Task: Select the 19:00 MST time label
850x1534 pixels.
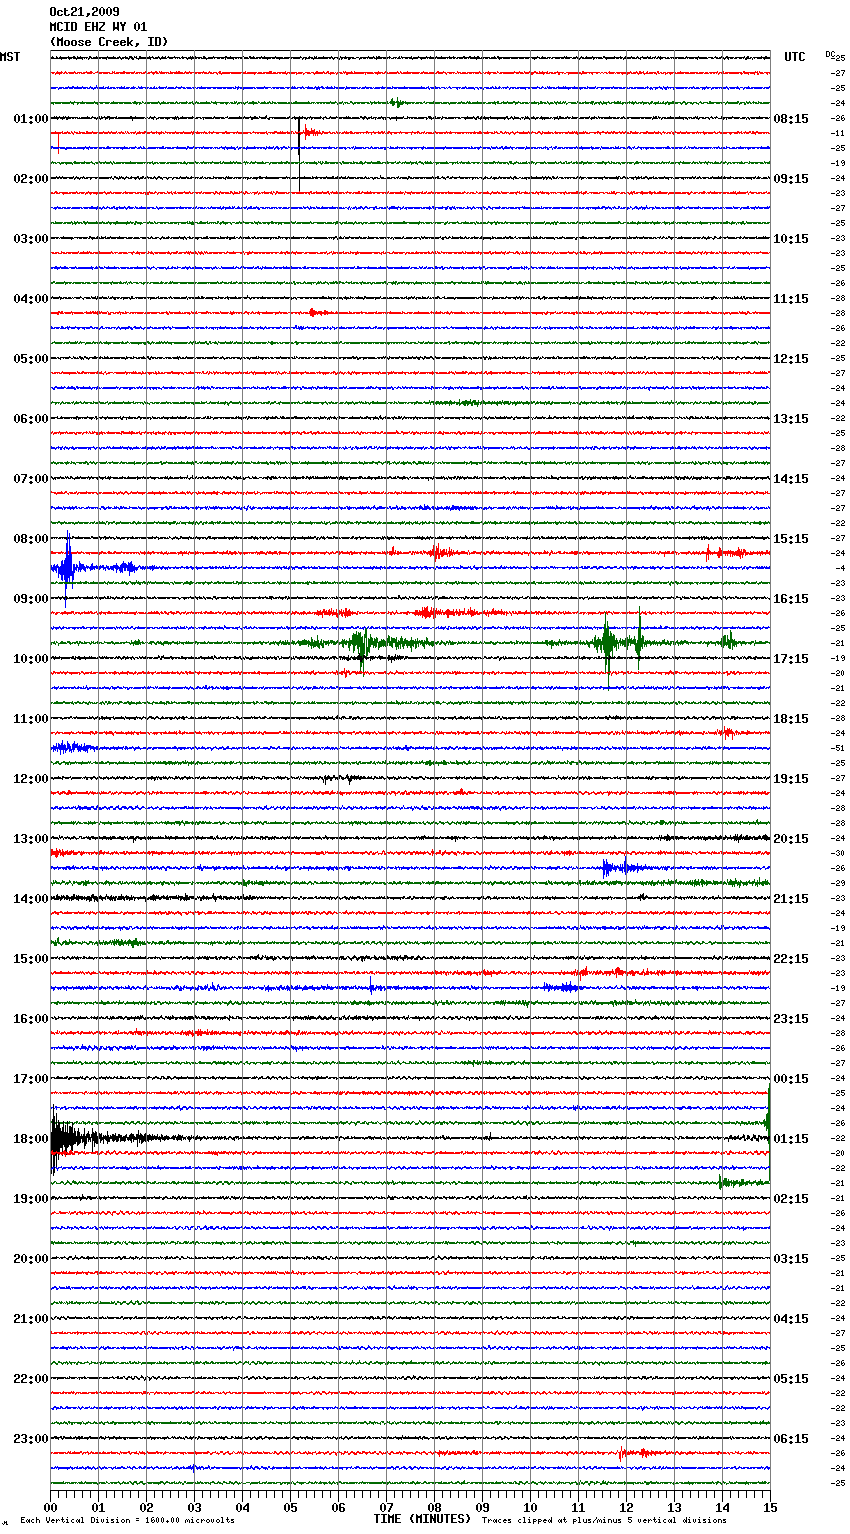Action: pos(31,1199)
